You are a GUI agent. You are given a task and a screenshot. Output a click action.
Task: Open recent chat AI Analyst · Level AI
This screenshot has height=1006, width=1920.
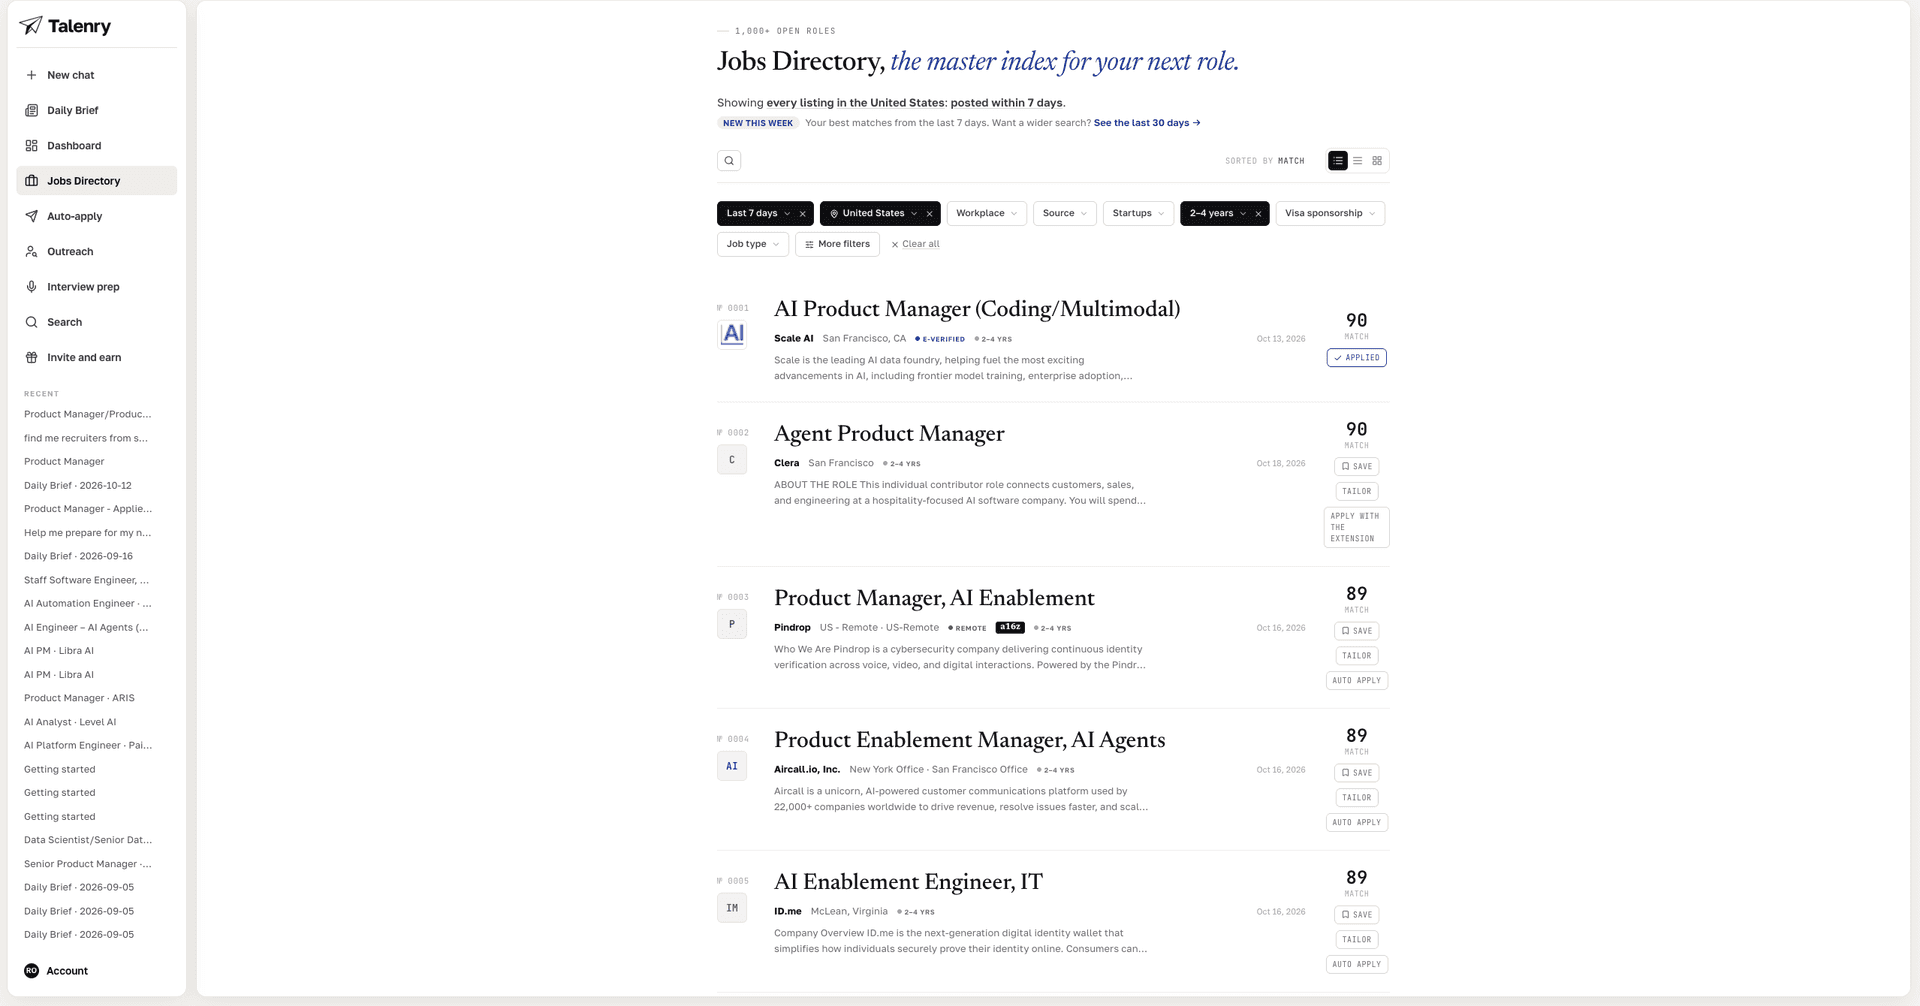point(70,722)
